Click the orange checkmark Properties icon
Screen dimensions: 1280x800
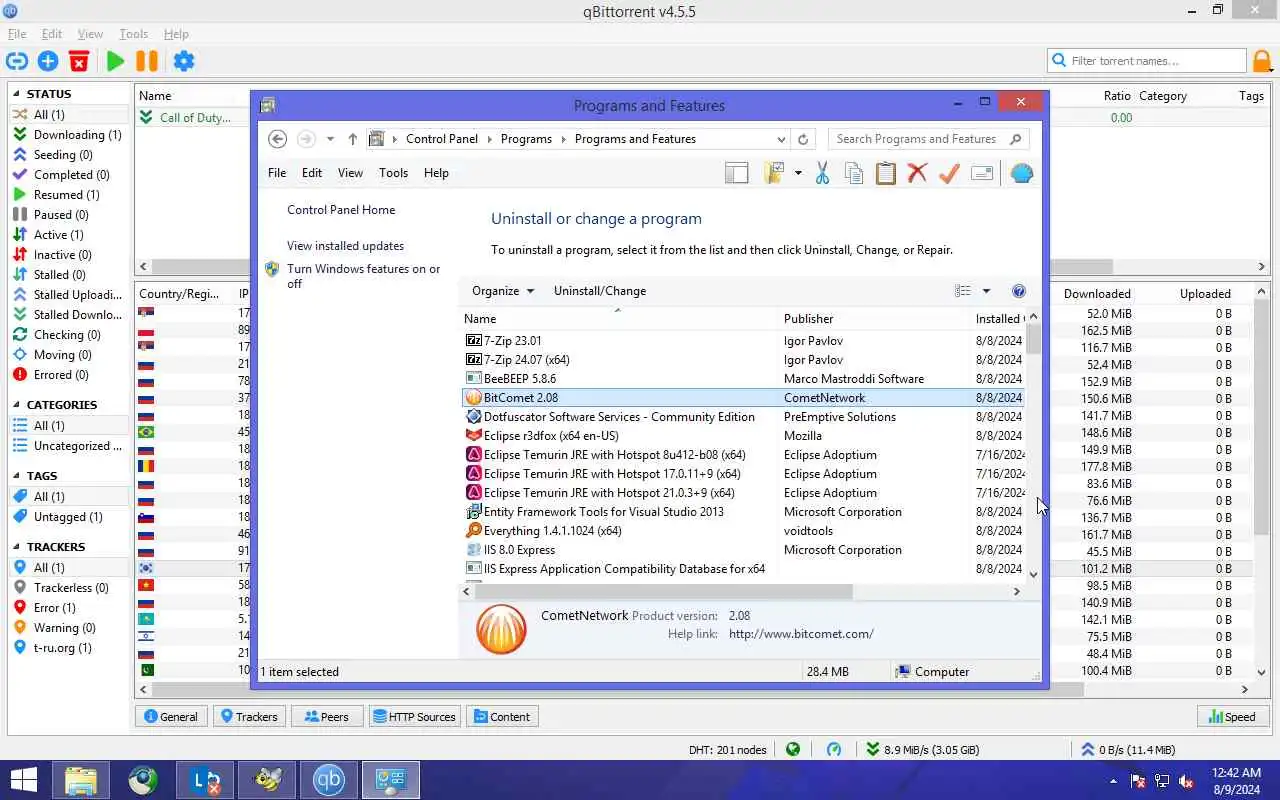point(949,173)
